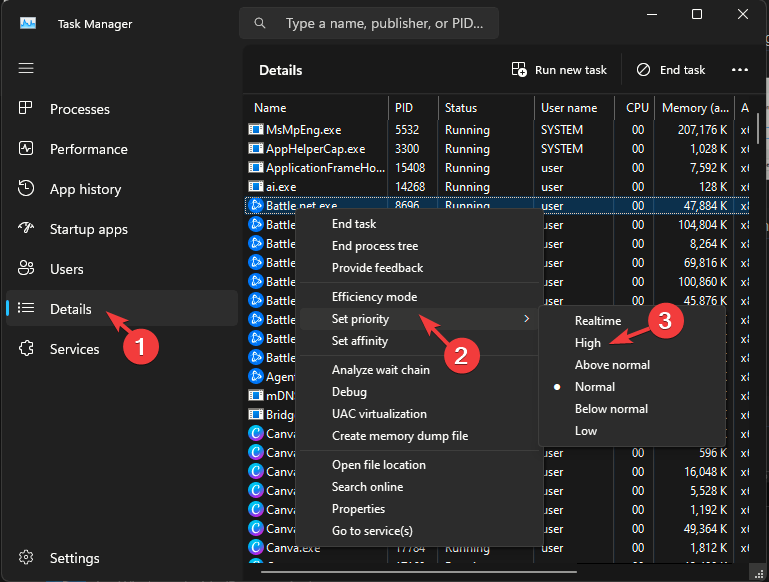This screenshot has width=769, height=582.
Task: Click the Canva icon in the 596 K row
Action: 256,452
